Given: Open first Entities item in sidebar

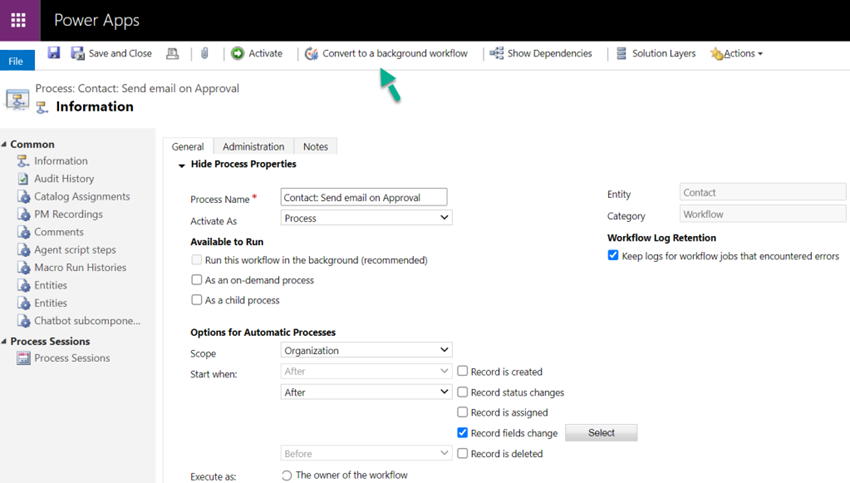Looking at the screenshot, I should pyautogui.click(x=50, y=285).
